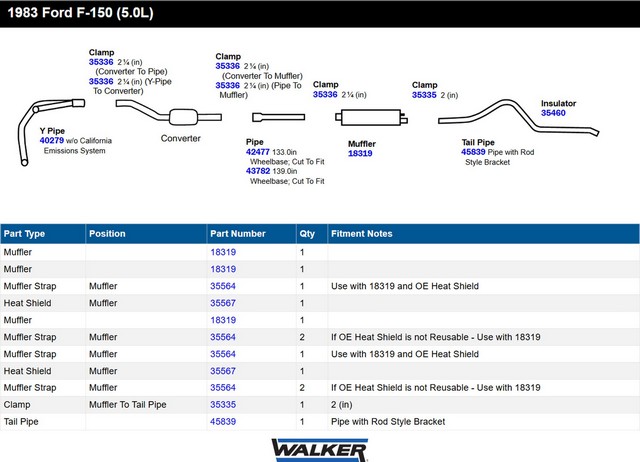Click the Qty column header
Viewport: 640px width, 462px height.
pyautogui.click(x=312, y=233)
